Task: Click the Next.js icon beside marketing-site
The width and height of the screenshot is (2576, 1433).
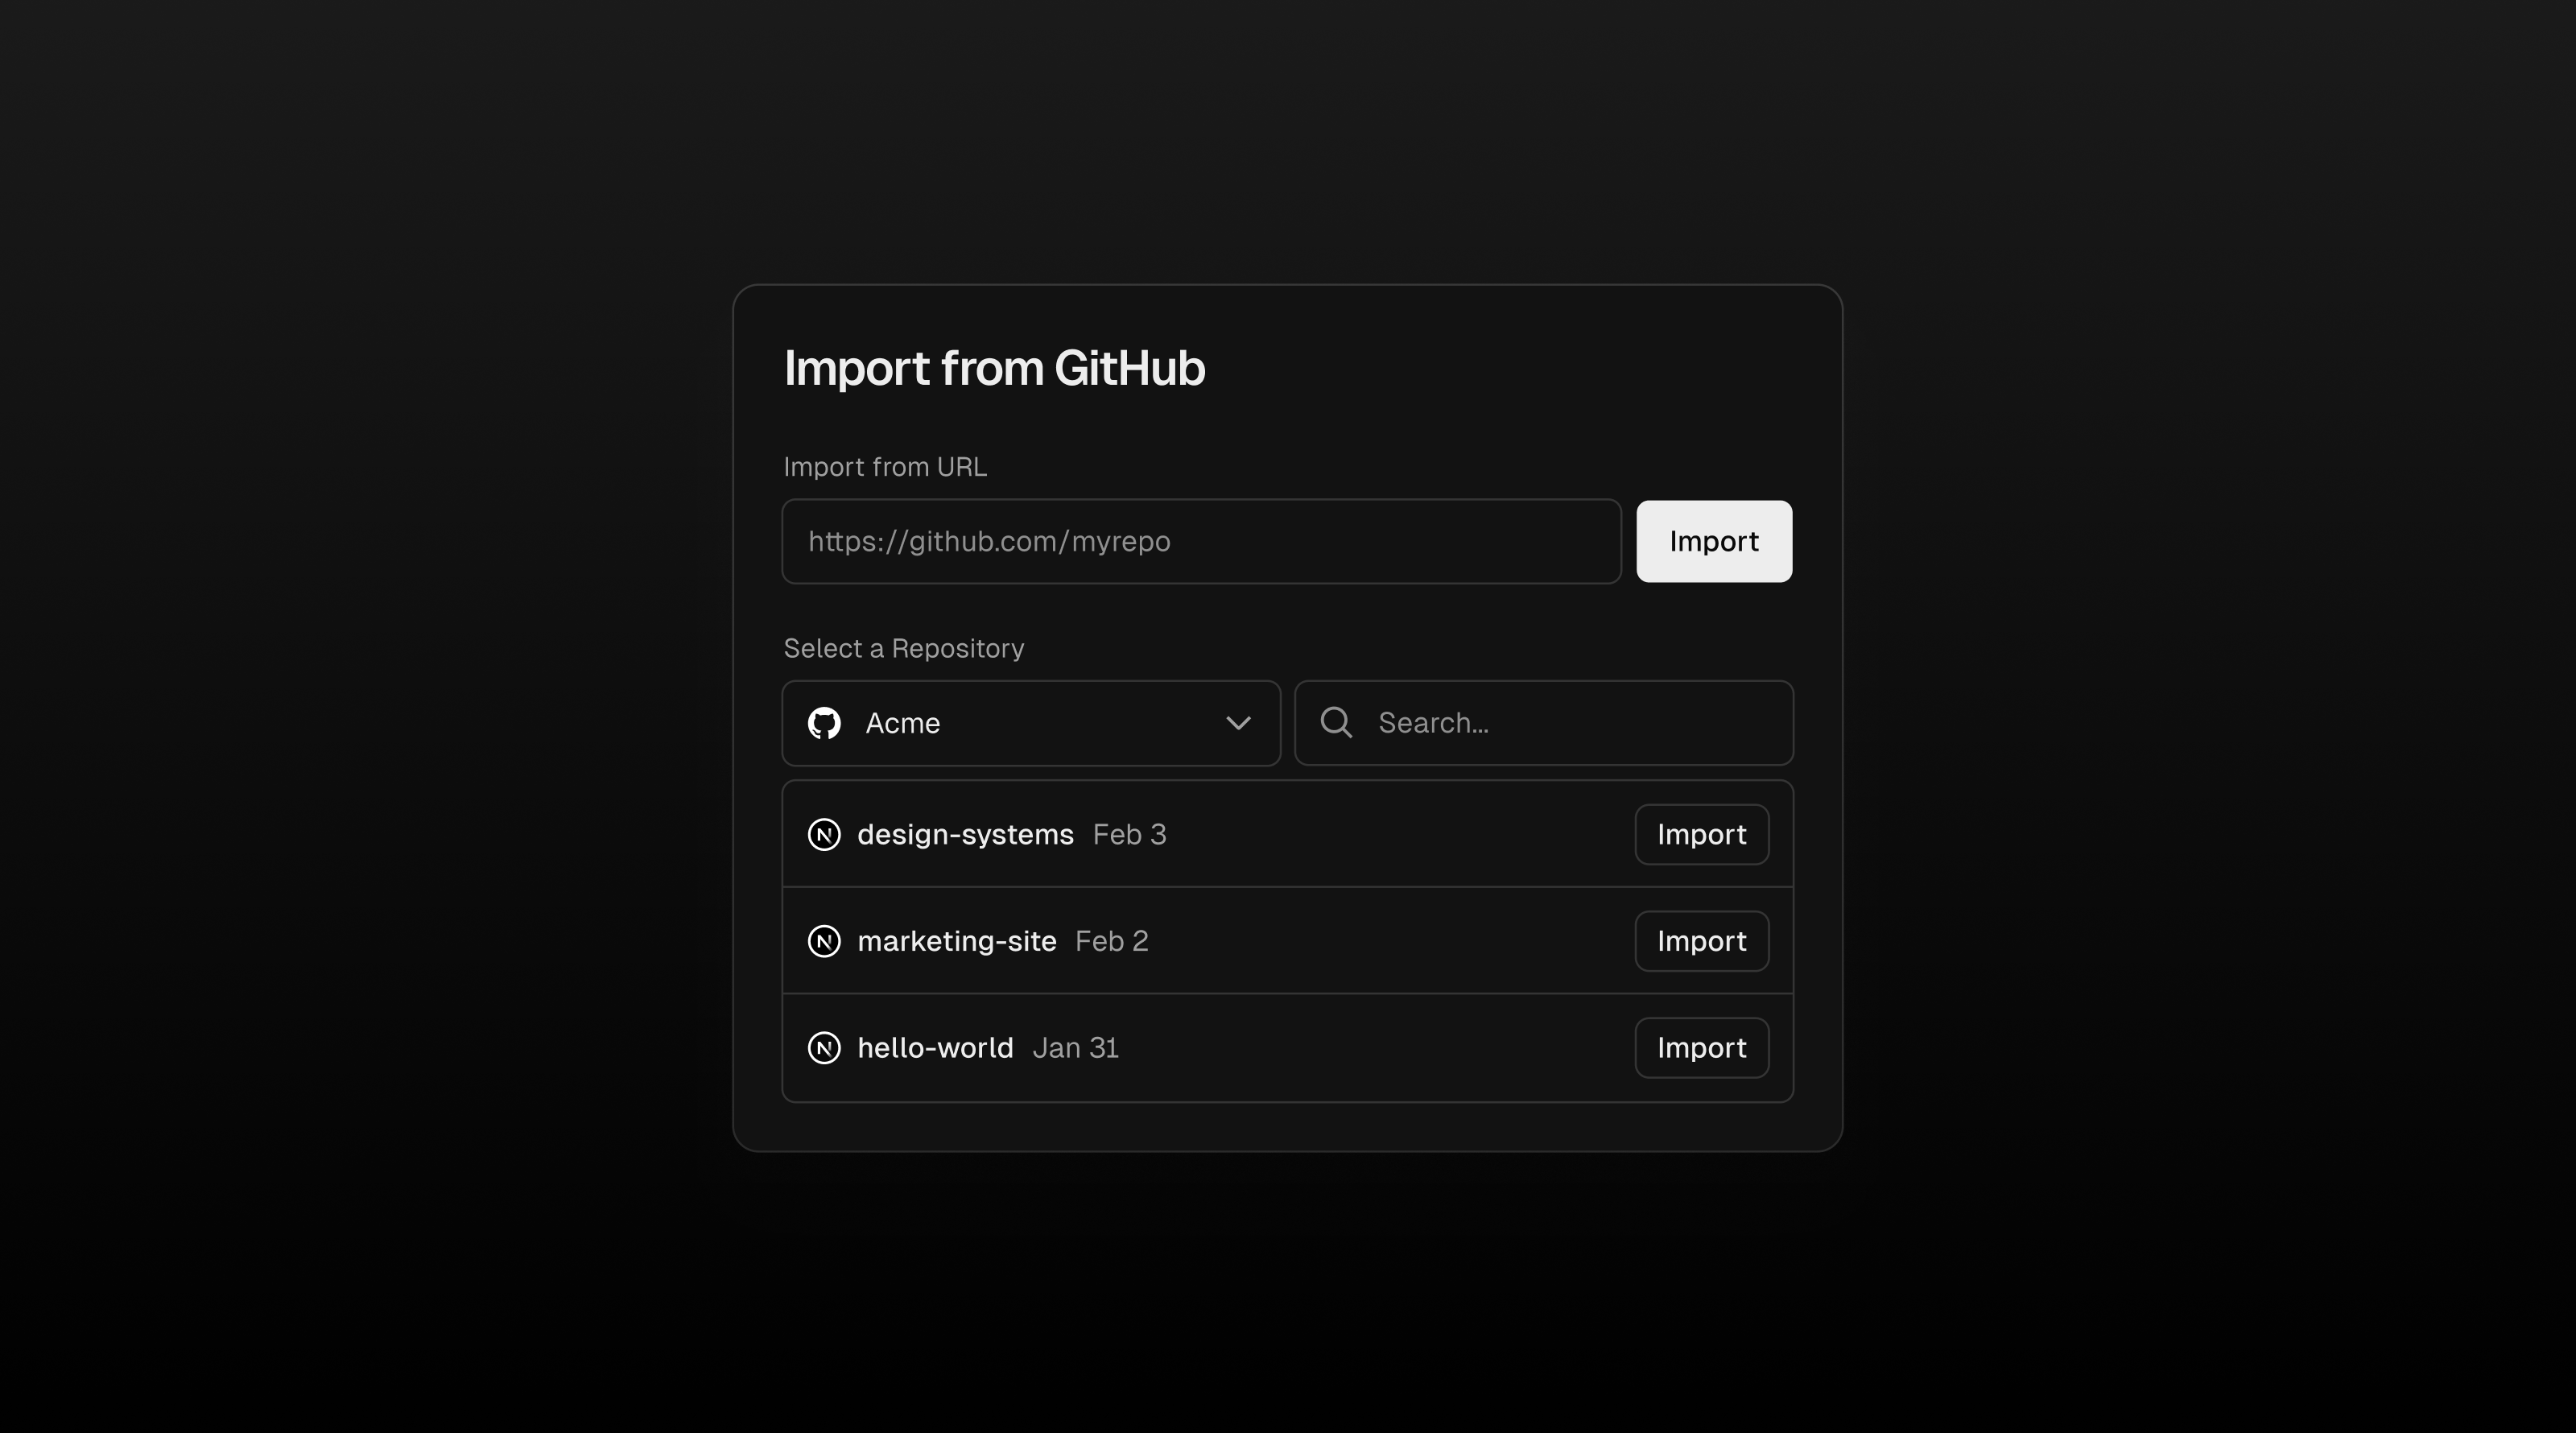Action: [x=824, y=941]
